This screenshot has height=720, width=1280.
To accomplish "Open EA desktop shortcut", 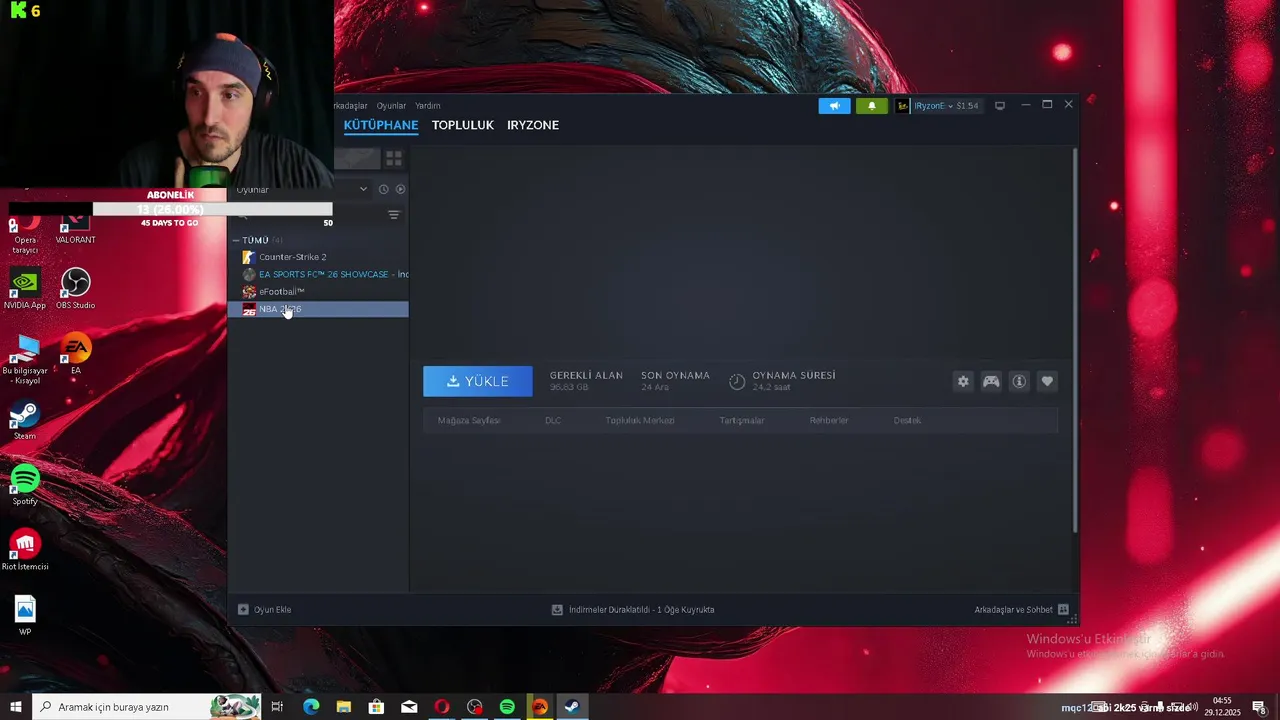I will 76,355.
